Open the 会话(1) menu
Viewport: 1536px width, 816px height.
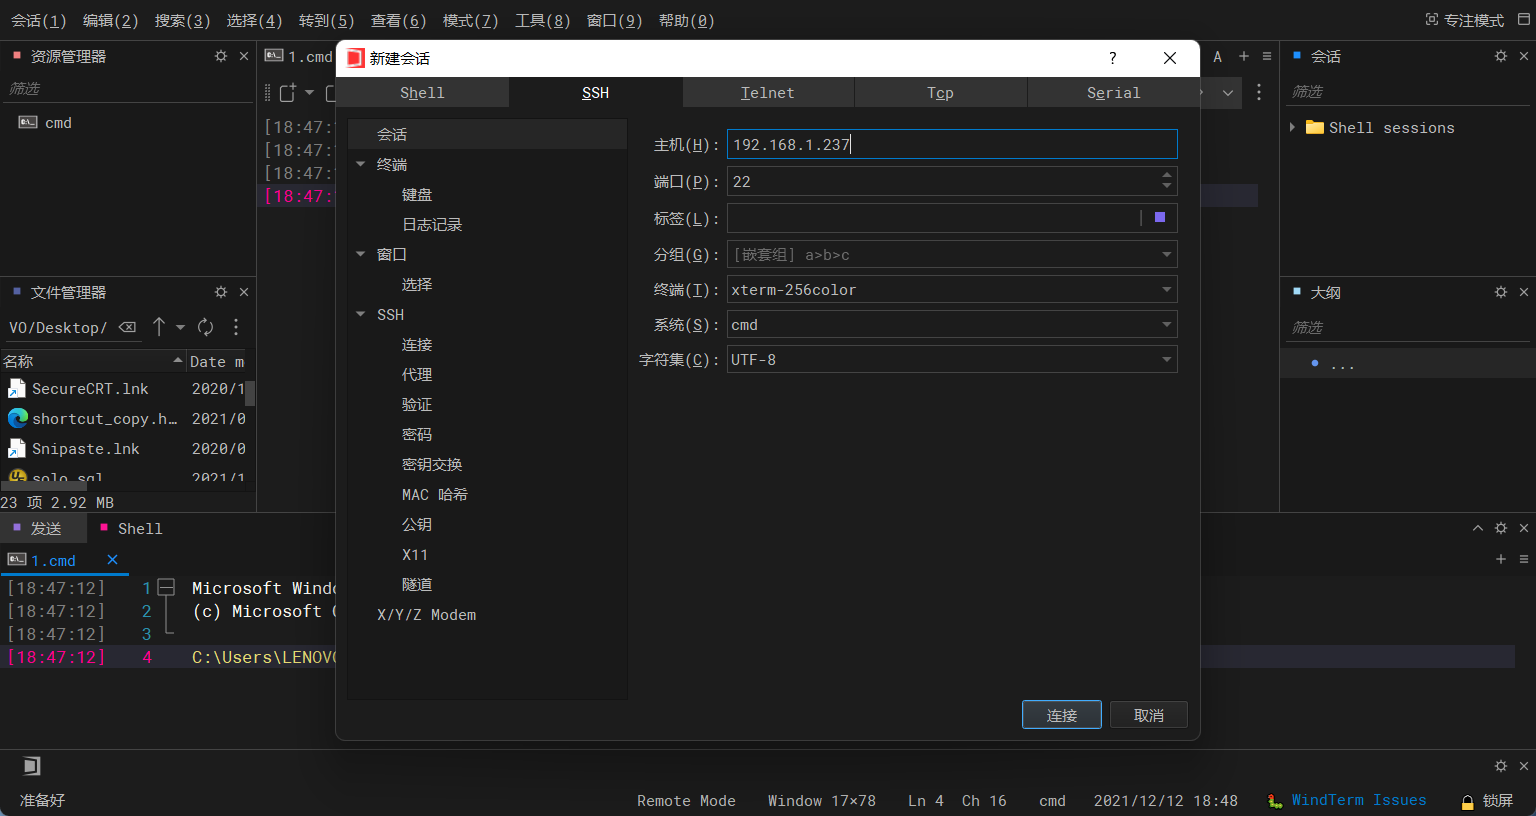point(38,20)
